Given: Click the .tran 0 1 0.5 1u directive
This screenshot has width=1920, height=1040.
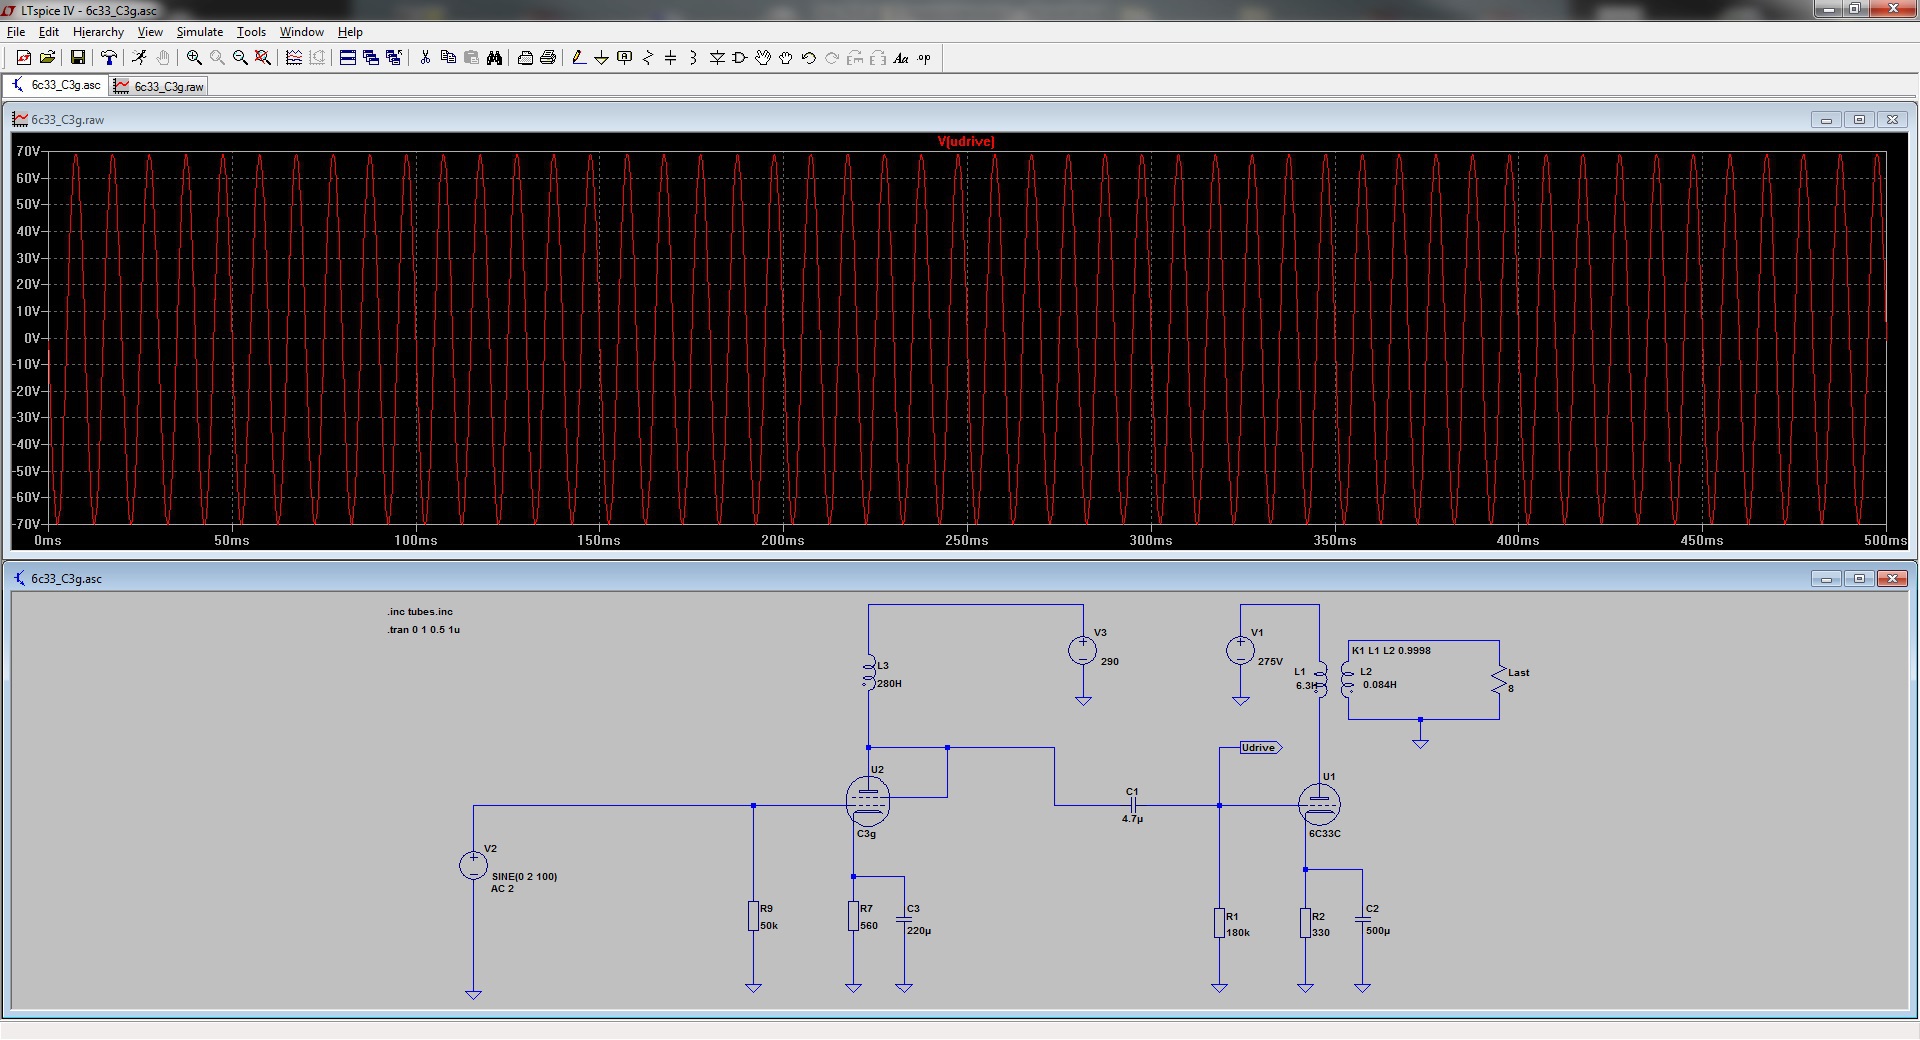Looking at the screenshot, I should pyautogui.click(x=424, y=630).
